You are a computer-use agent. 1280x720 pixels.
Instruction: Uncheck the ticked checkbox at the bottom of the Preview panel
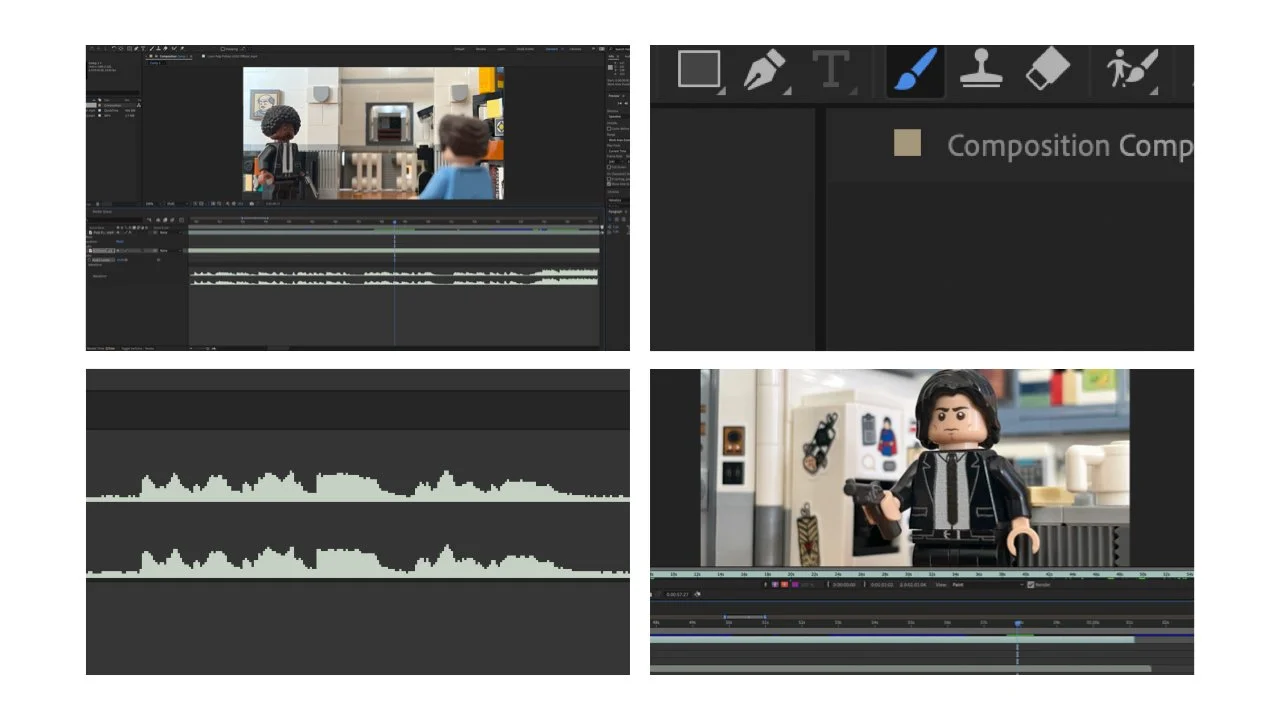[609, 184]
